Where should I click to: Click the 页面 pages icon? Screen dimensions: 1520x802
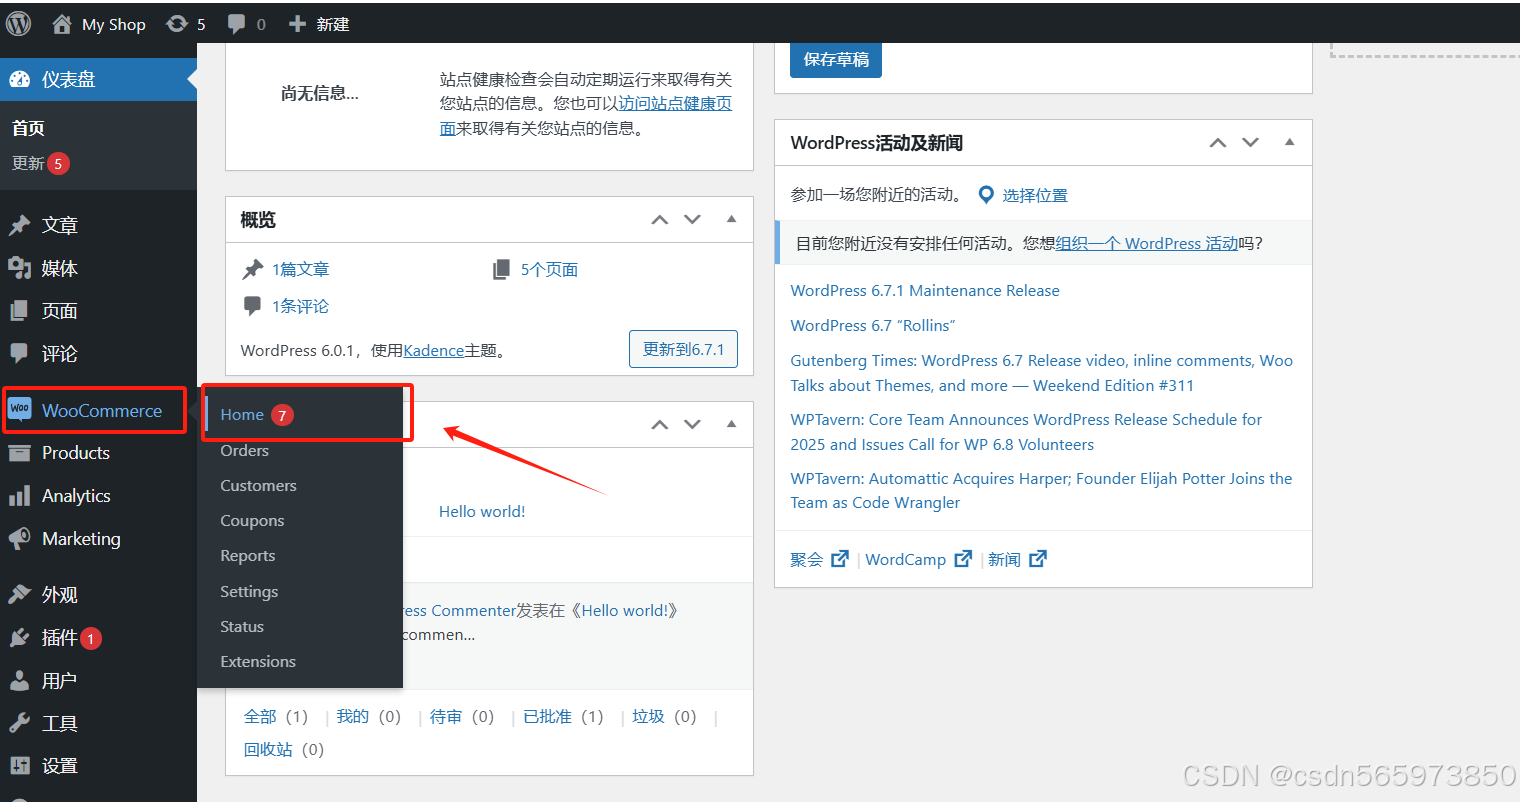point(20,311)
